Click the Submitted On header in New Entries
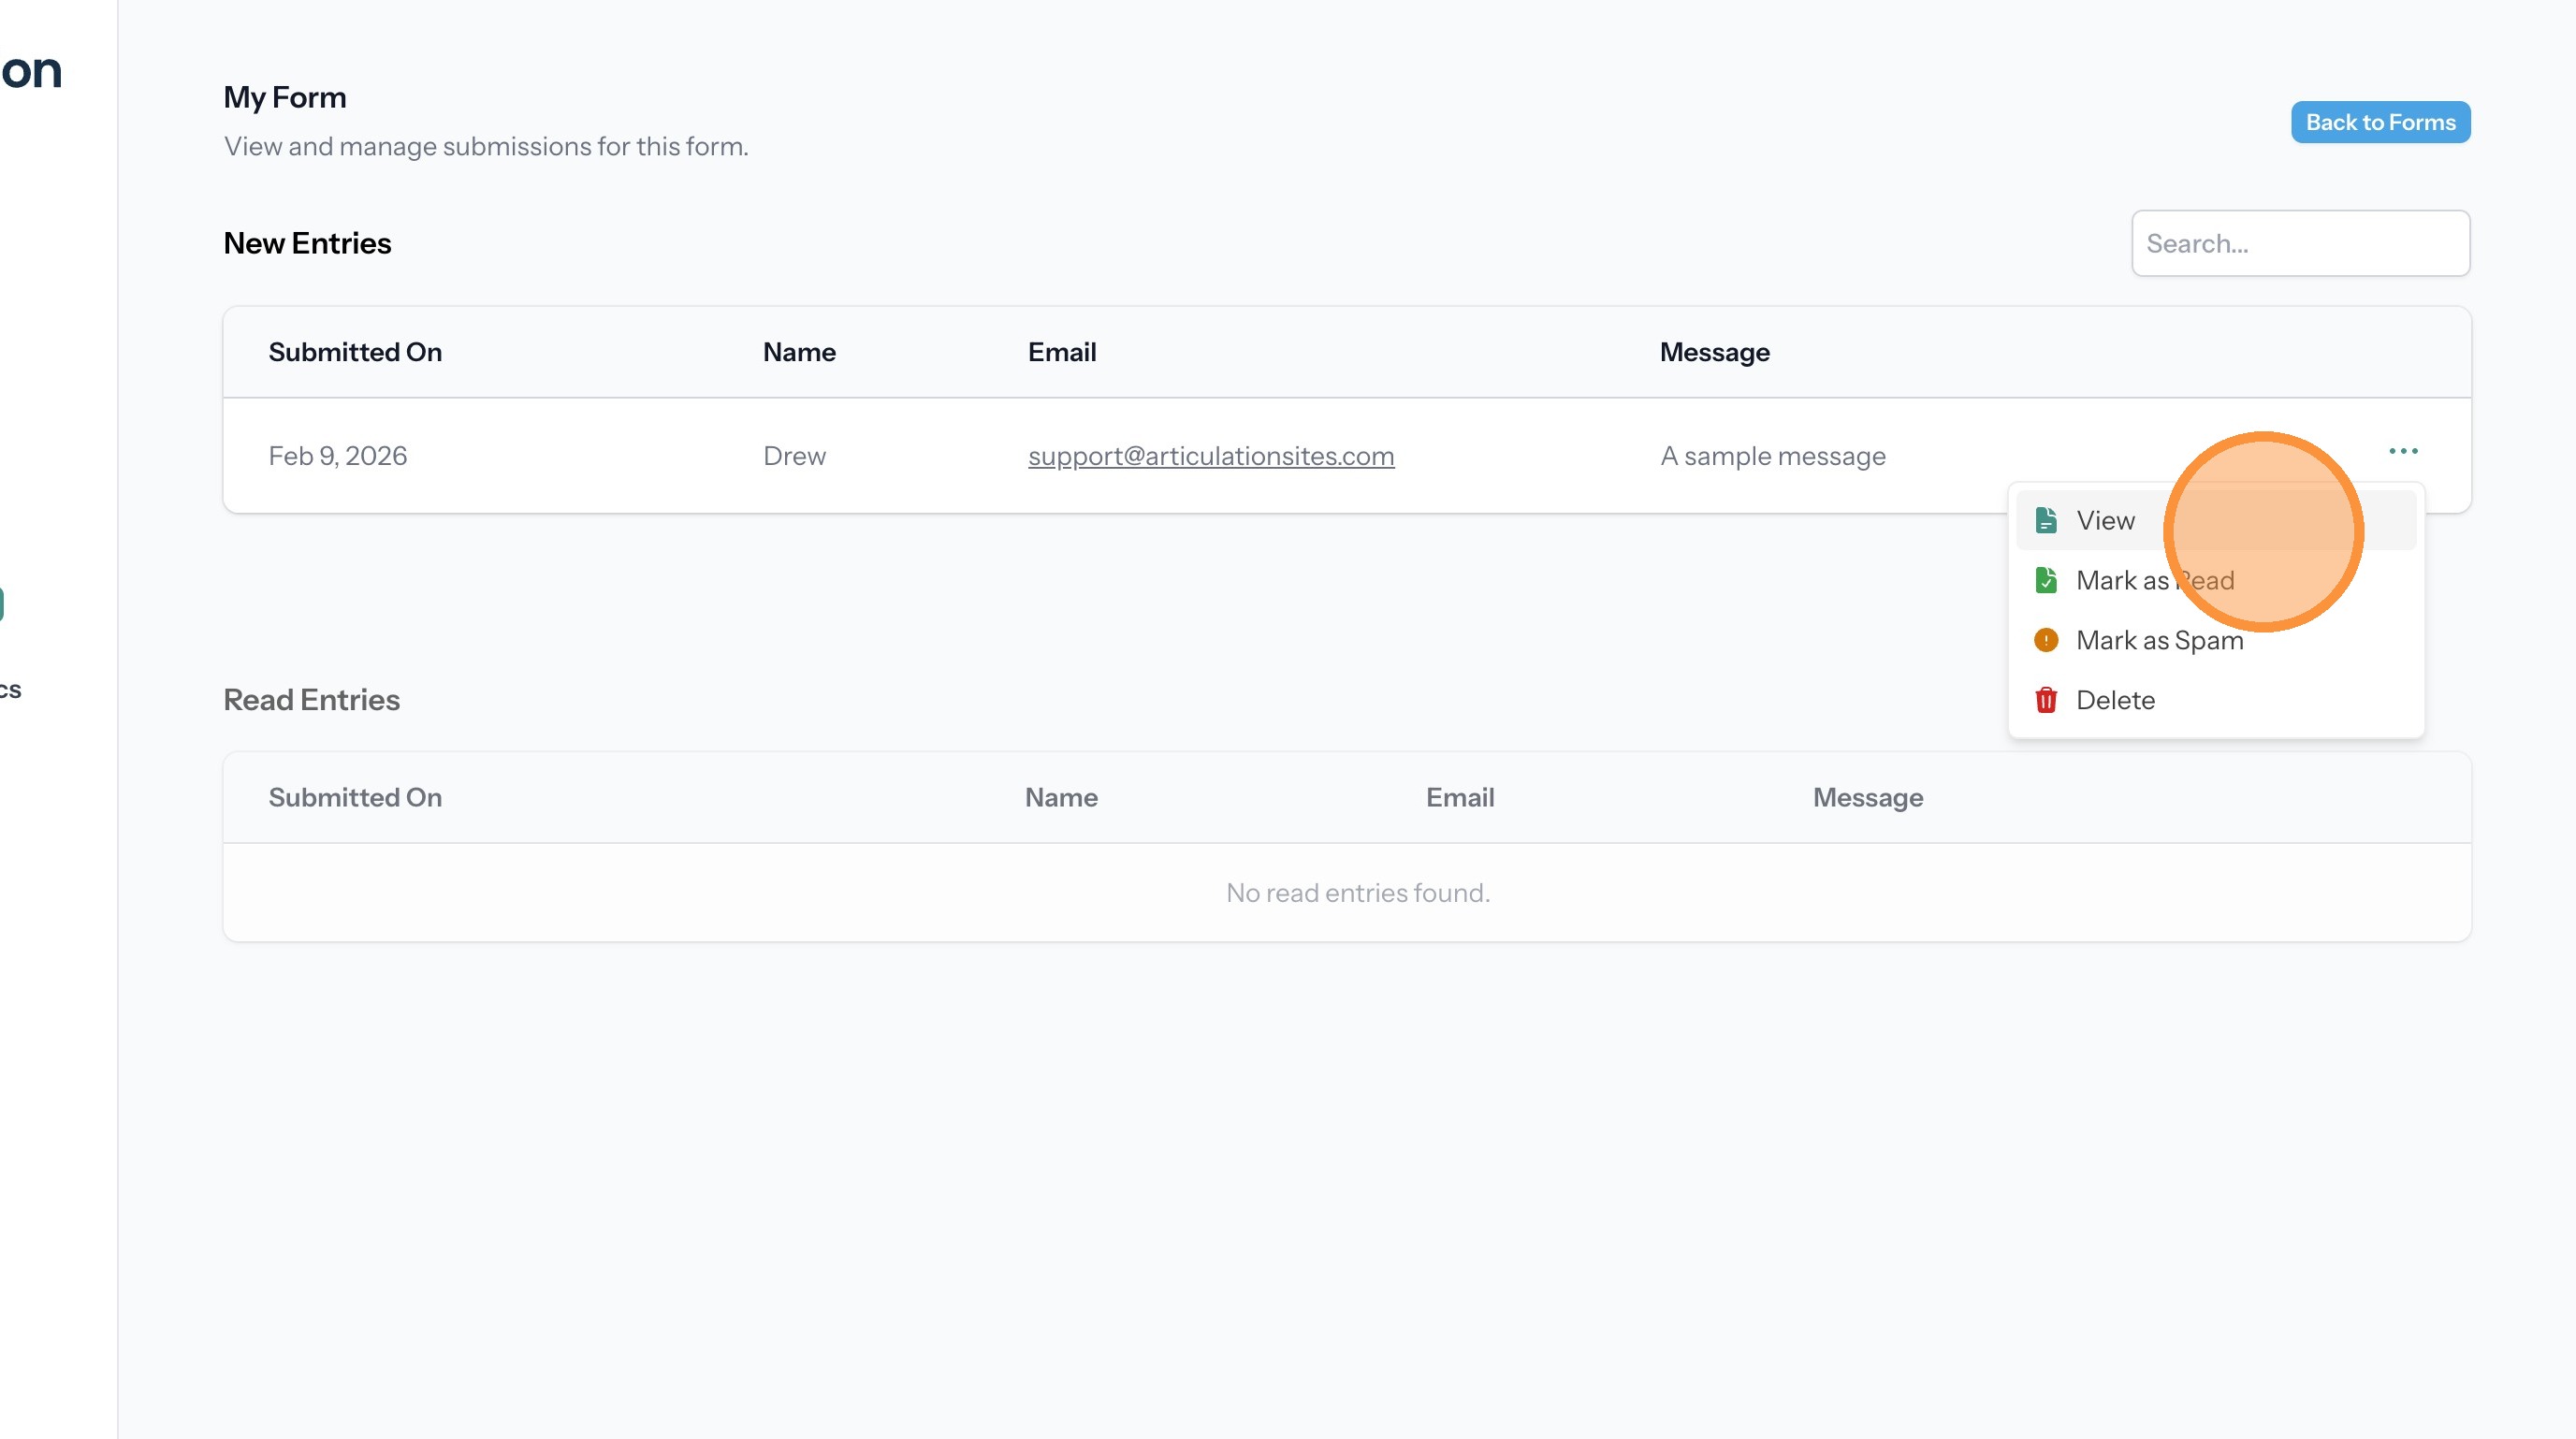Viewport: 2576px width, 1439px height. point(355,352)
